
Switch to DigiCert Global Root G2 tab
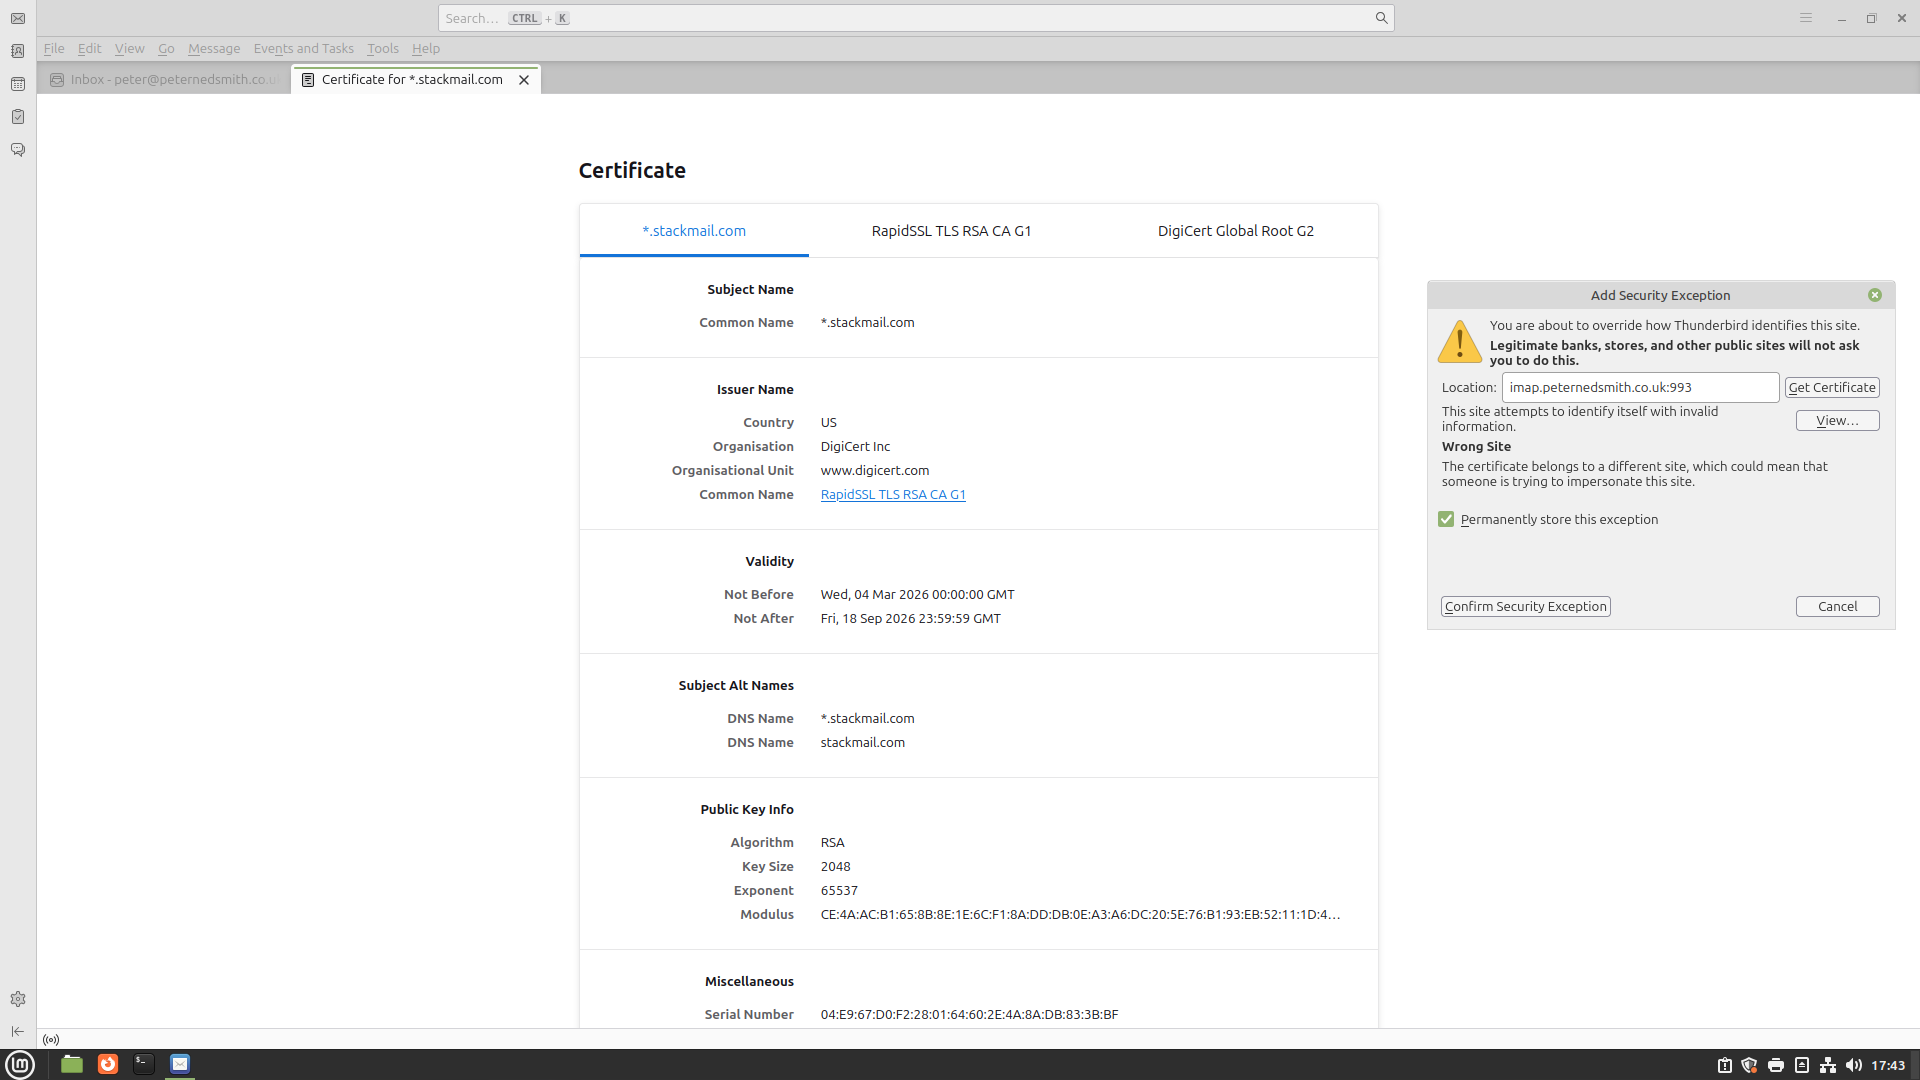pyautogui.click(x=1235, y=231)
